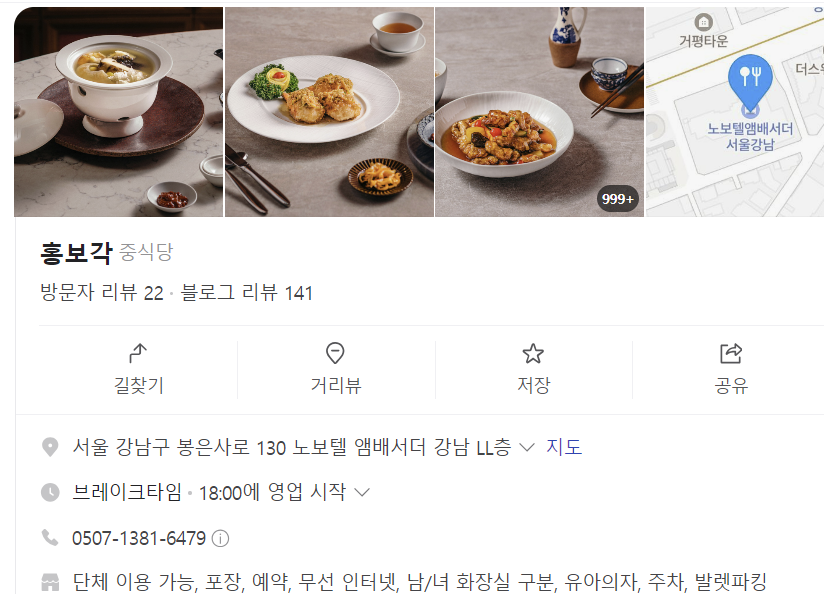This screenshot has height=594, width=824.
Task: Open the soup dish photo thumbnail
Action: pos(118,111)
